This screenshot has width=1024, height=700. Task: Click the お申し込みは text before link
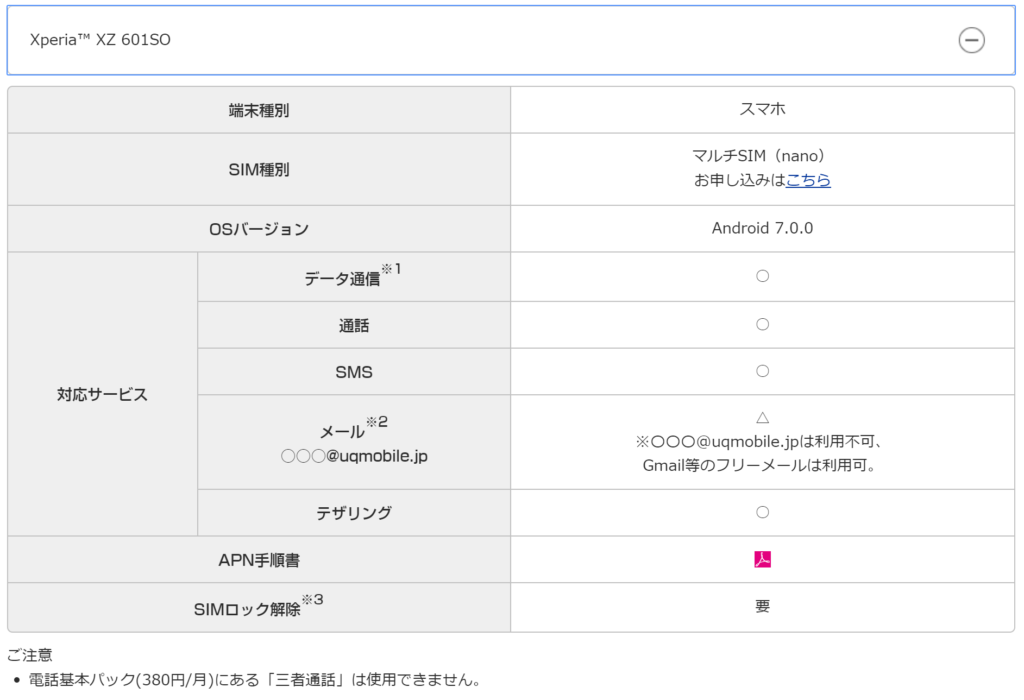(x=739, y=180)
